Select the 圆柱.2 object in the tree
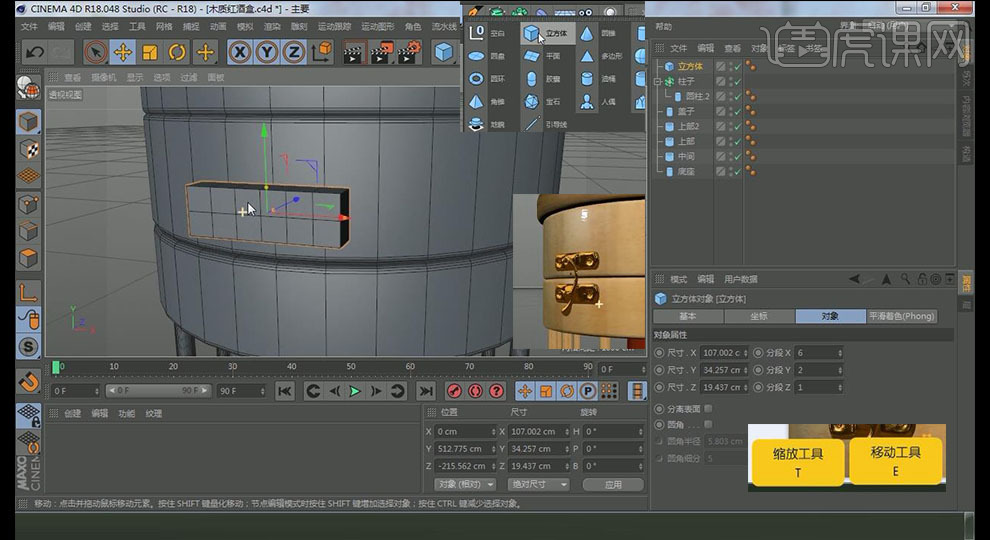 (698, 97)
